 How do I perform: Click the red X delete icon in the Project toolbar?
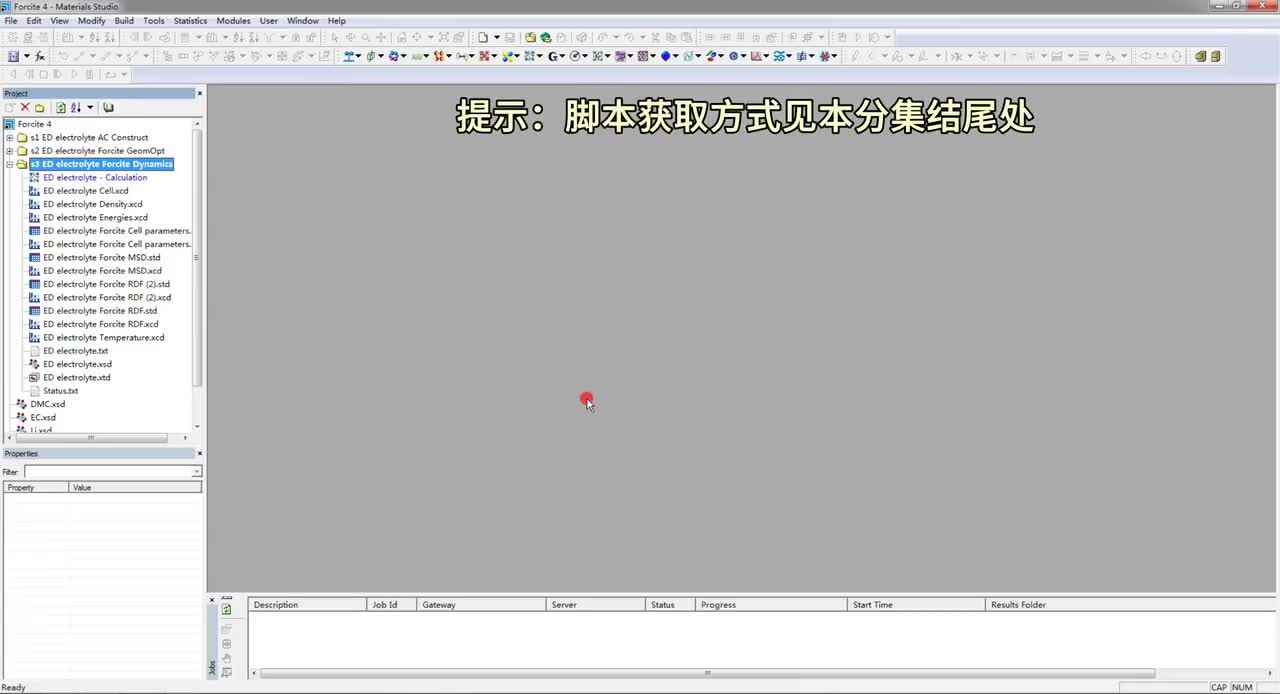25,107
